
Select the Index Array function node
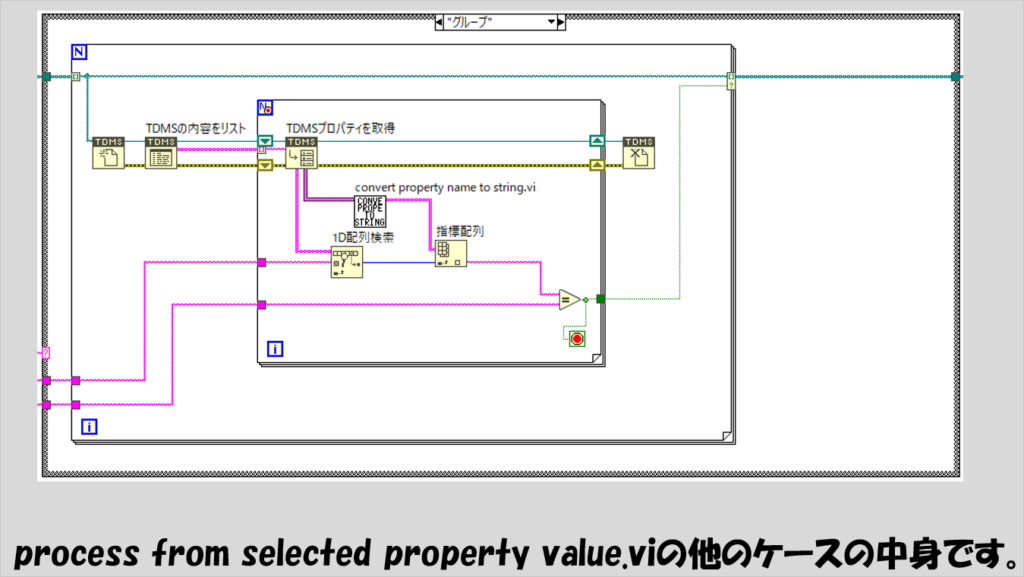(x=450, y=253)
